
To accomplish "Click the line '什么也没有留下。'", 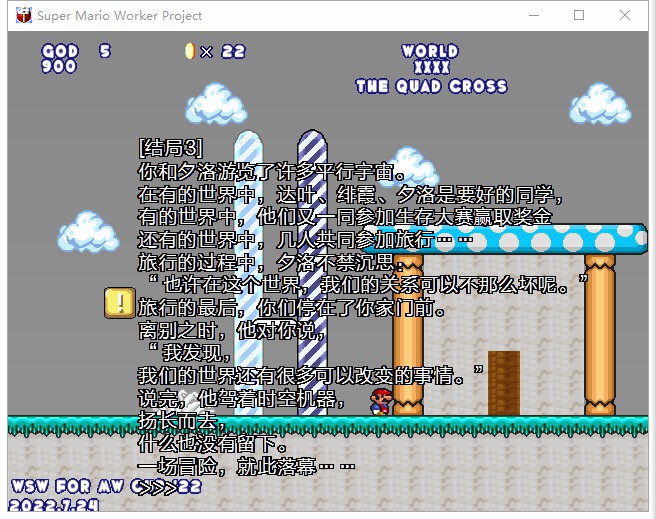I will 213,444.
